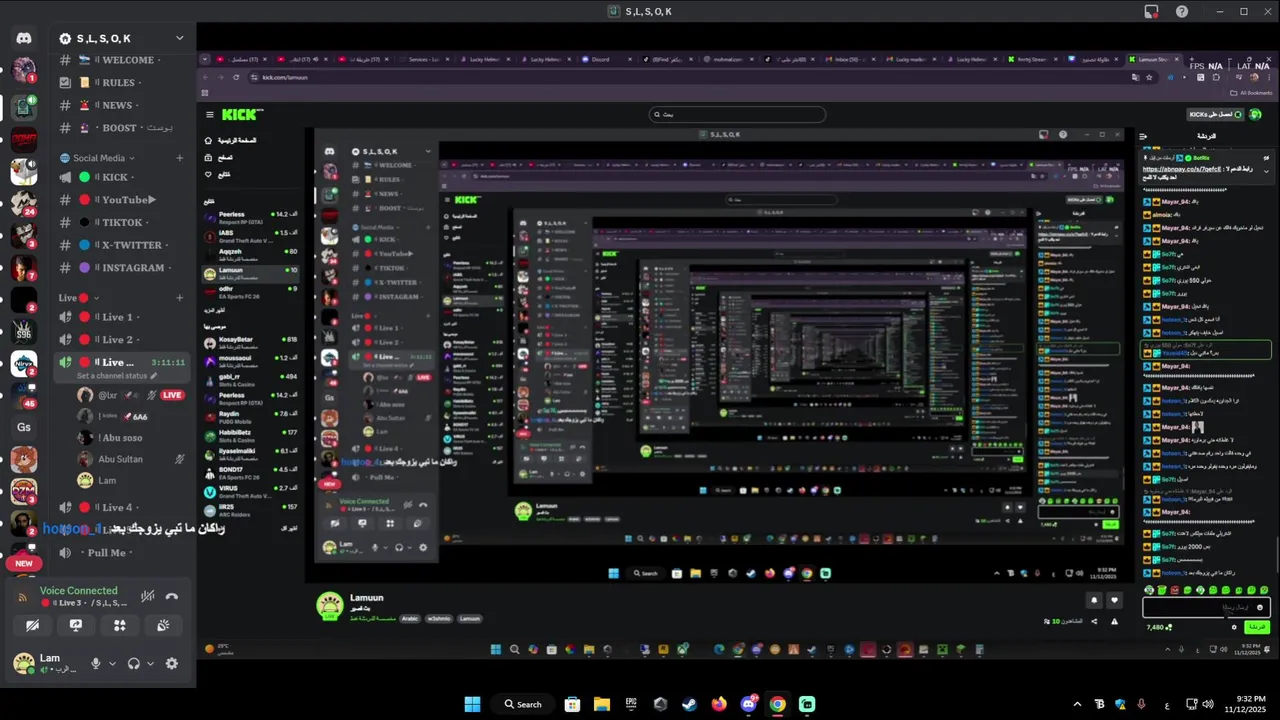The height and width of the screenshot is (720, 1280).
Task: Add channel to Social Media category
Action: coord(180,158)
